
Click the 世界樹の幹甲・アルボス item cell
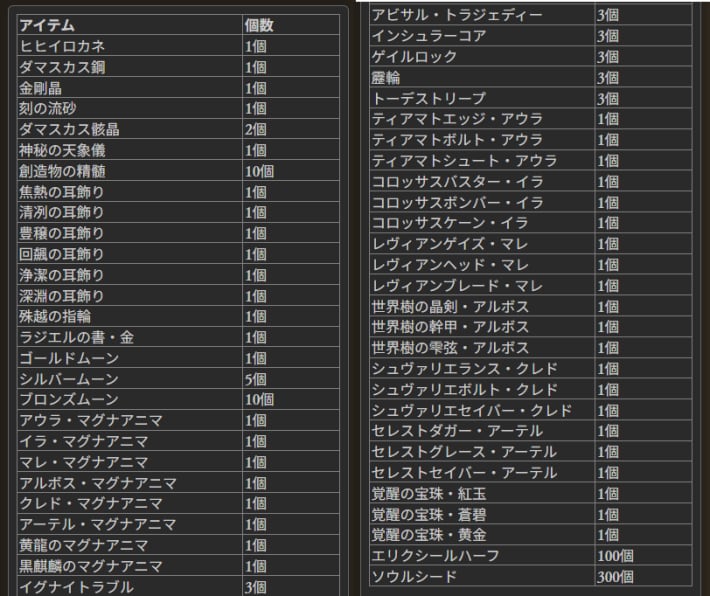click(x=482, y=327)
